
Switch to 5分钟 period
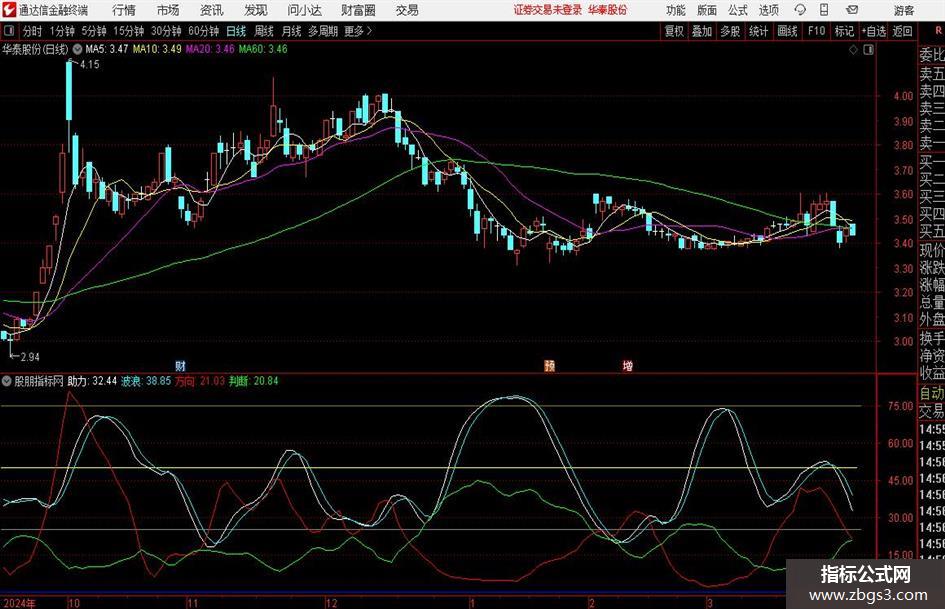[93, 31]
